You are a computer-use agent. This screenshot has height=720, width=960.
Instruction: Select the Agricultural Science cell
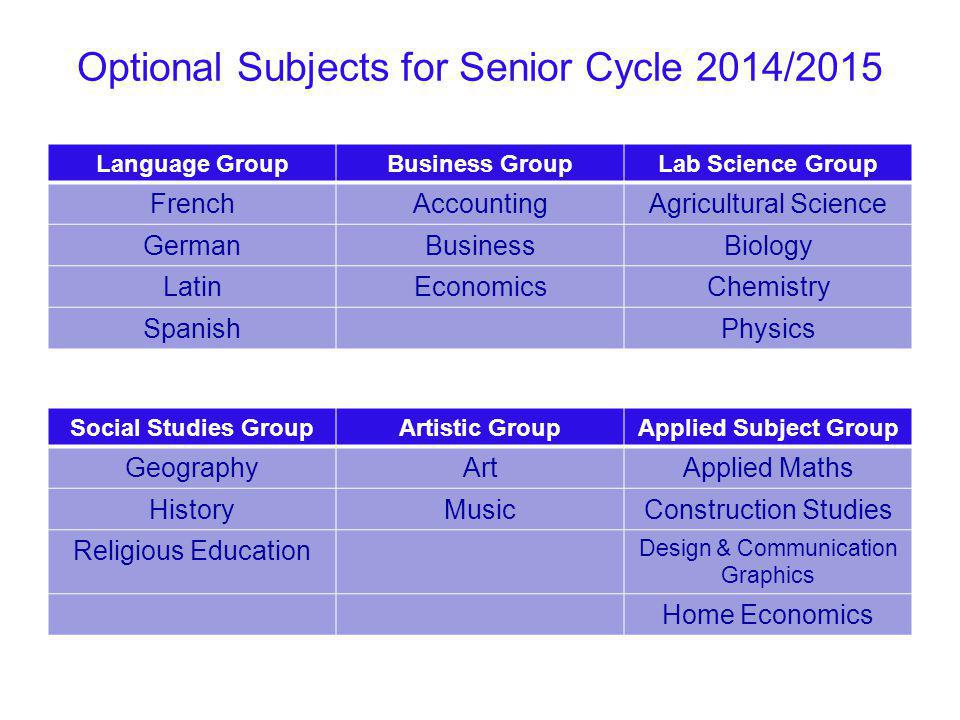click(x=768, y=203)
